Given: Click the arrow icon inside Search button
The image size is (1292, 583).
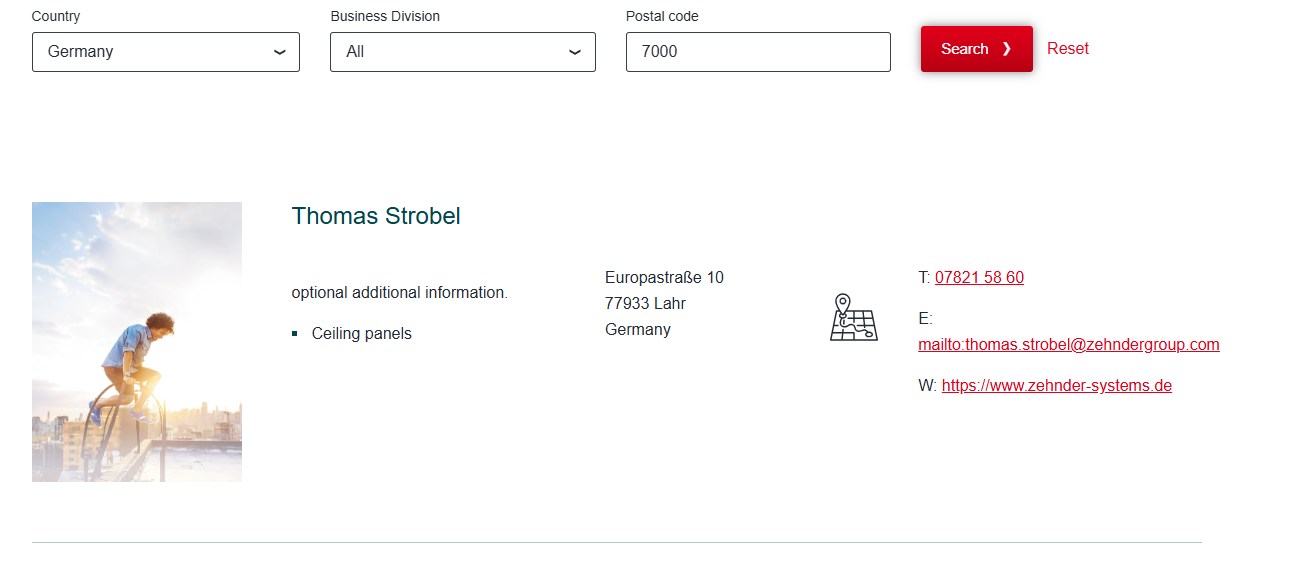Looking at the screenshot, I should coord(1007,49).
